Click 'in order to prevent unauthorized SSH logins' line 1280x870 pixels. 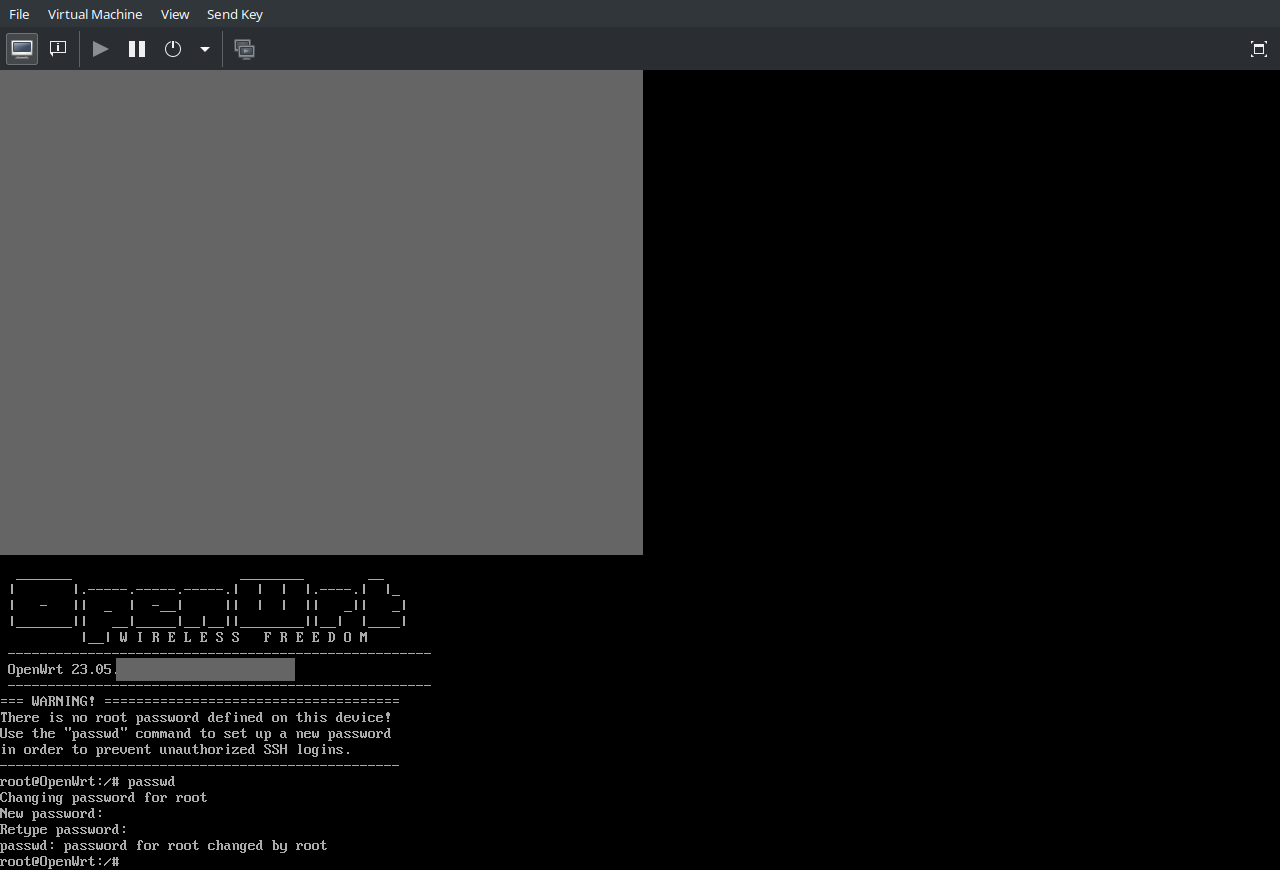coord(176,749)
